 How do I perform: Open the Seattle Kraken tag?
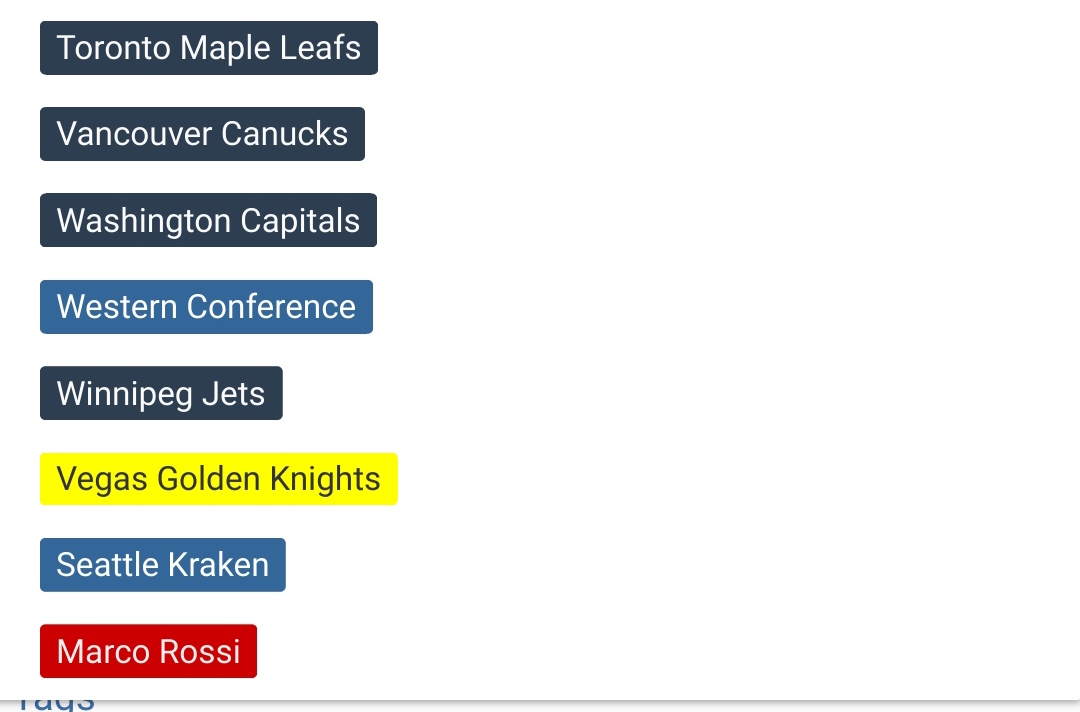point(162,565)
